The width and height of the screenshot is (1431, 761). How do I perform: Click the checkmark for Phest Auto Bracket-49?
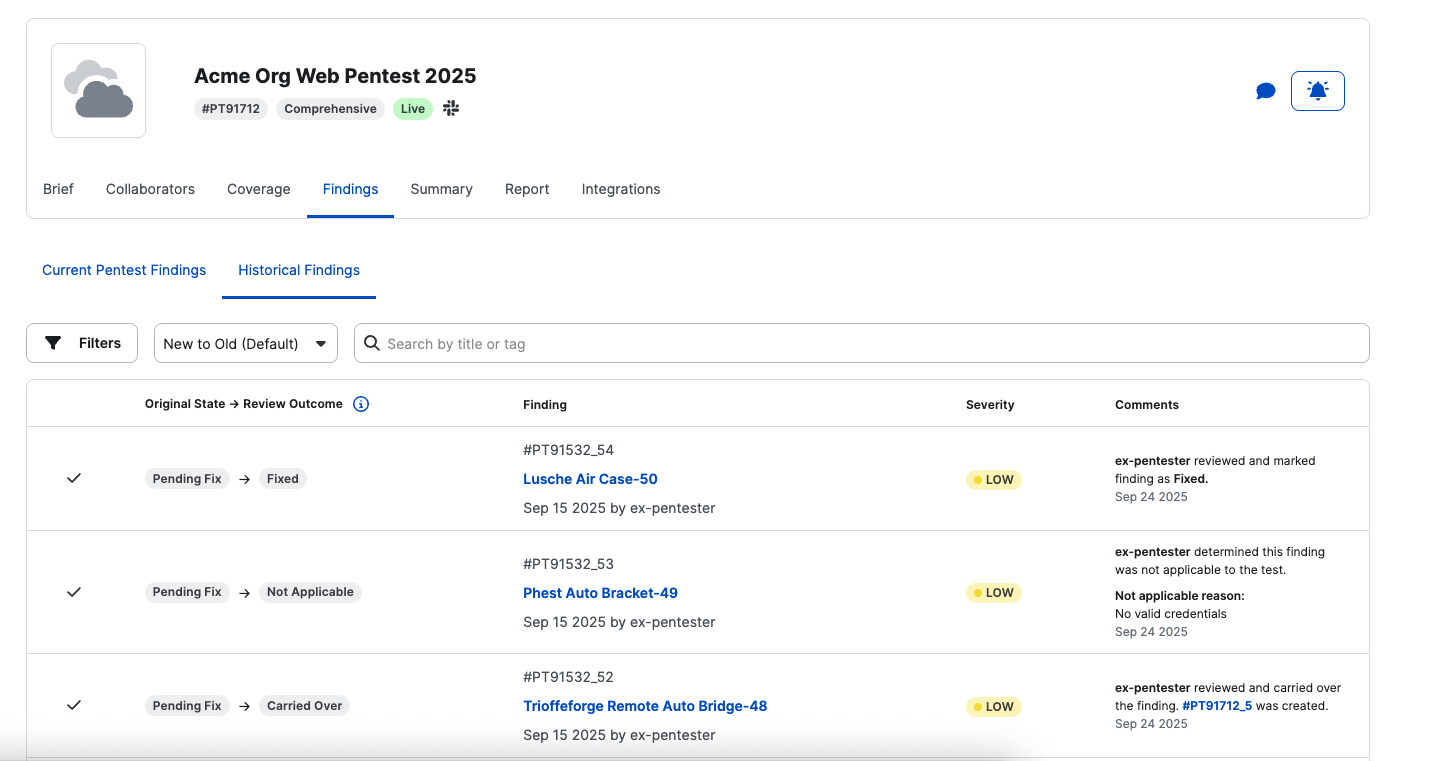(74, 592)
